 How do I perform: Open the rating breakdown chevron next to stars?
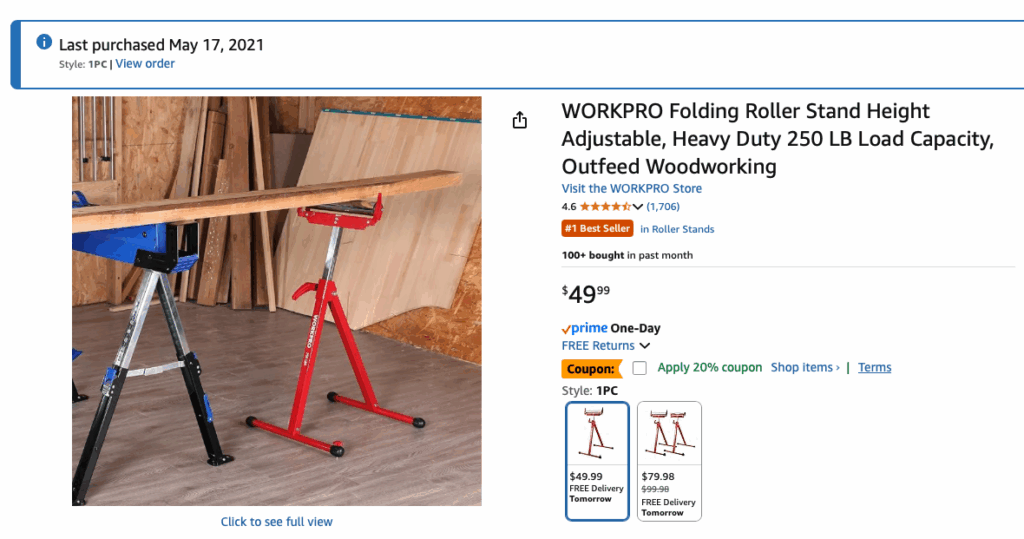pos(638,207)
